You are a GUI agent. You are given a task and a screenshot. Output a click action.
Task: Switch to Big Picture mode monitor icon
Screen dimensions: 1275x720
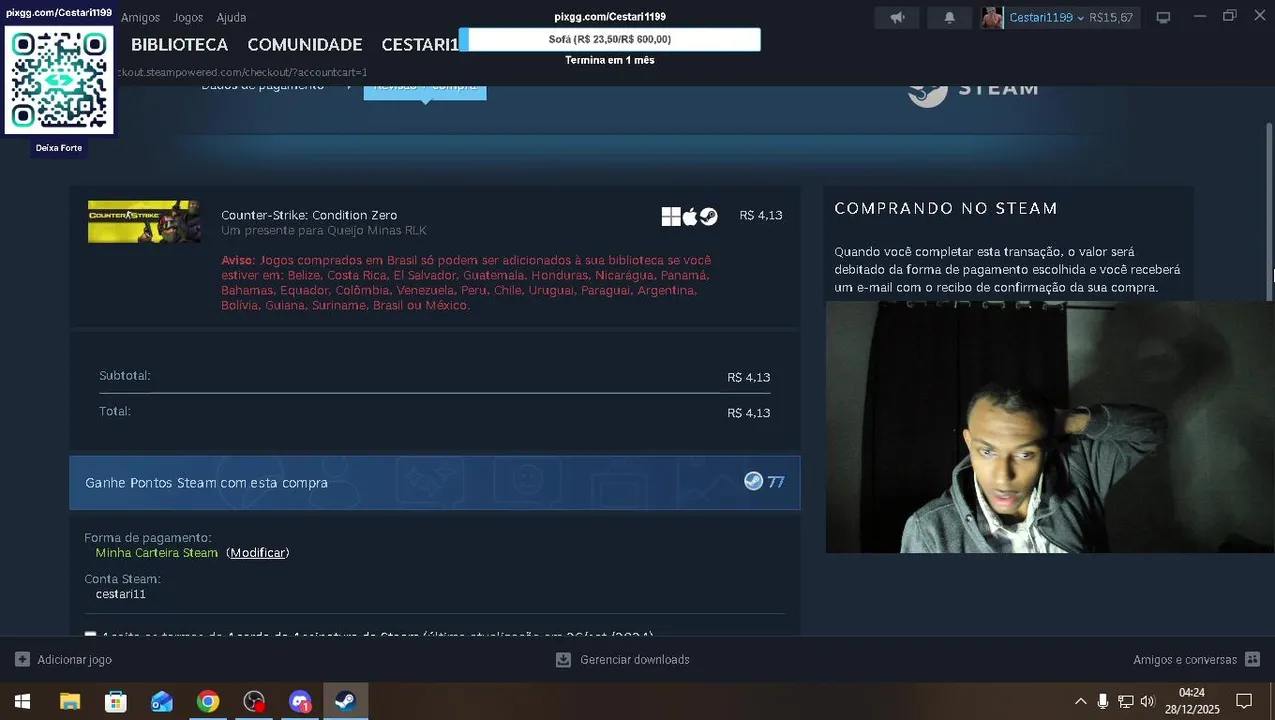[x=1163, y=17]
